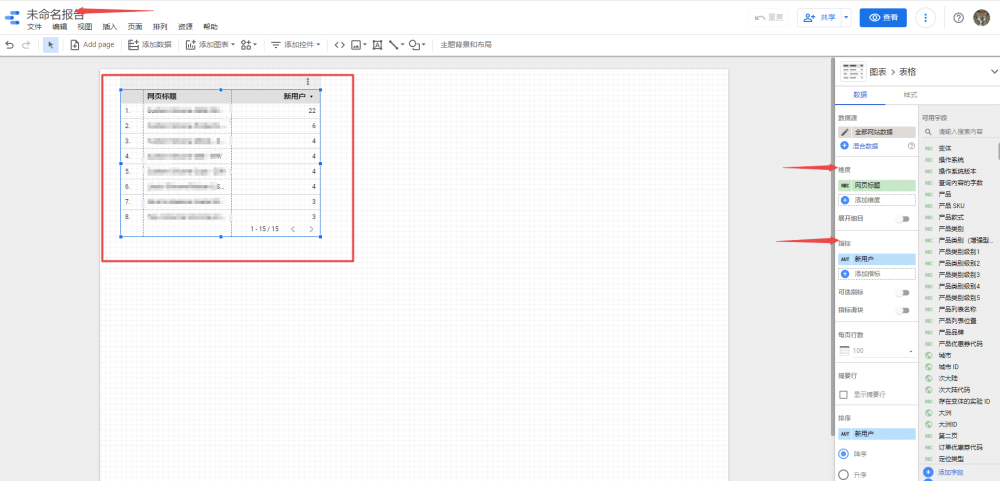The image size is (1000, 481).
Task: Switch to the 样式 tab
Action: [x=910, y=94]
